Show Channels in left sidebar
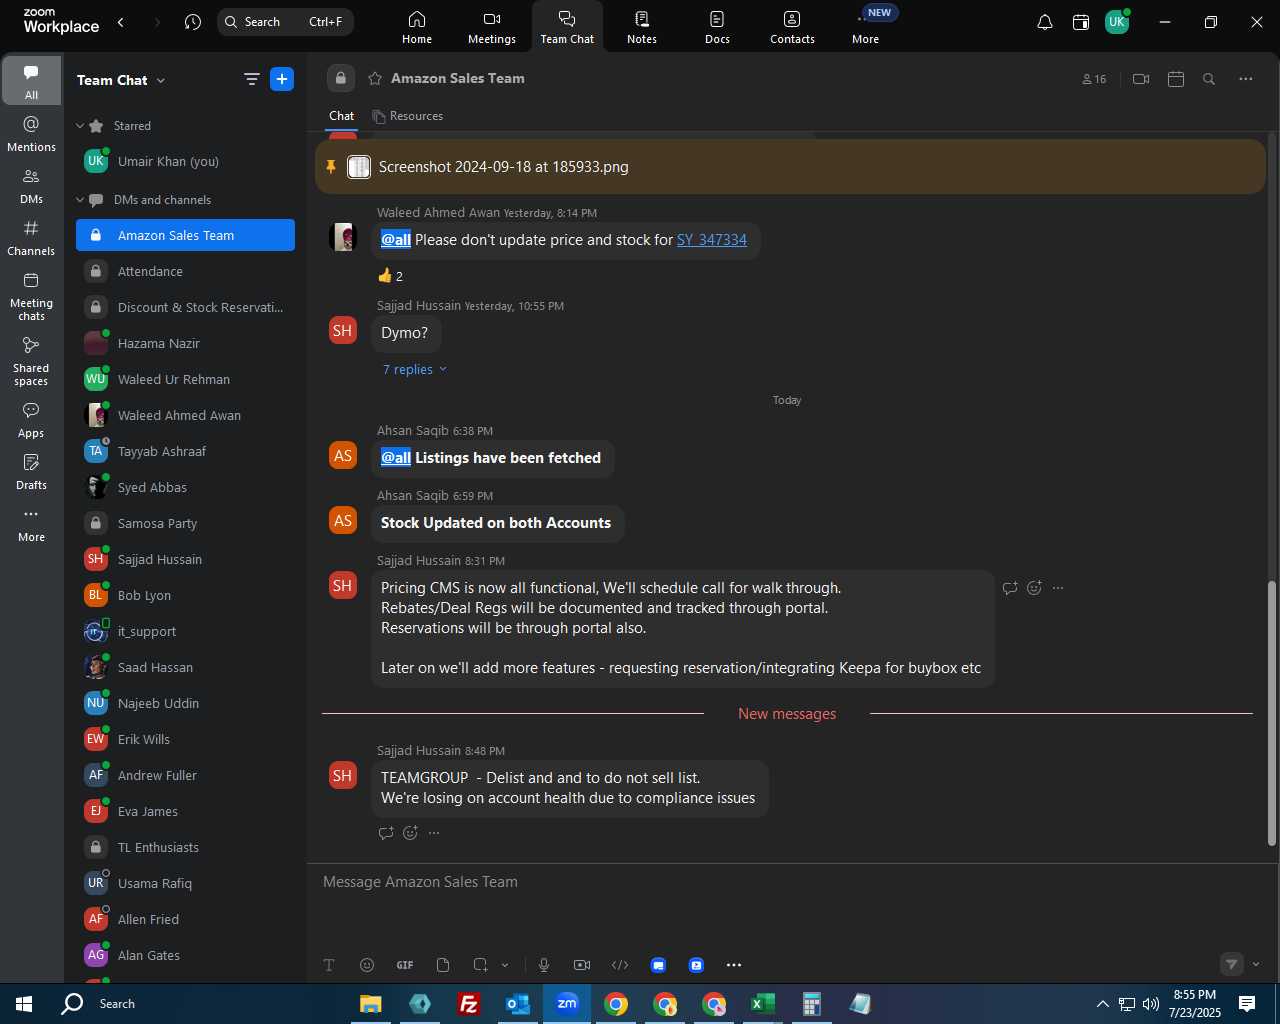The width and height of the screenshot is (1280, 1024). click(31, 238)
